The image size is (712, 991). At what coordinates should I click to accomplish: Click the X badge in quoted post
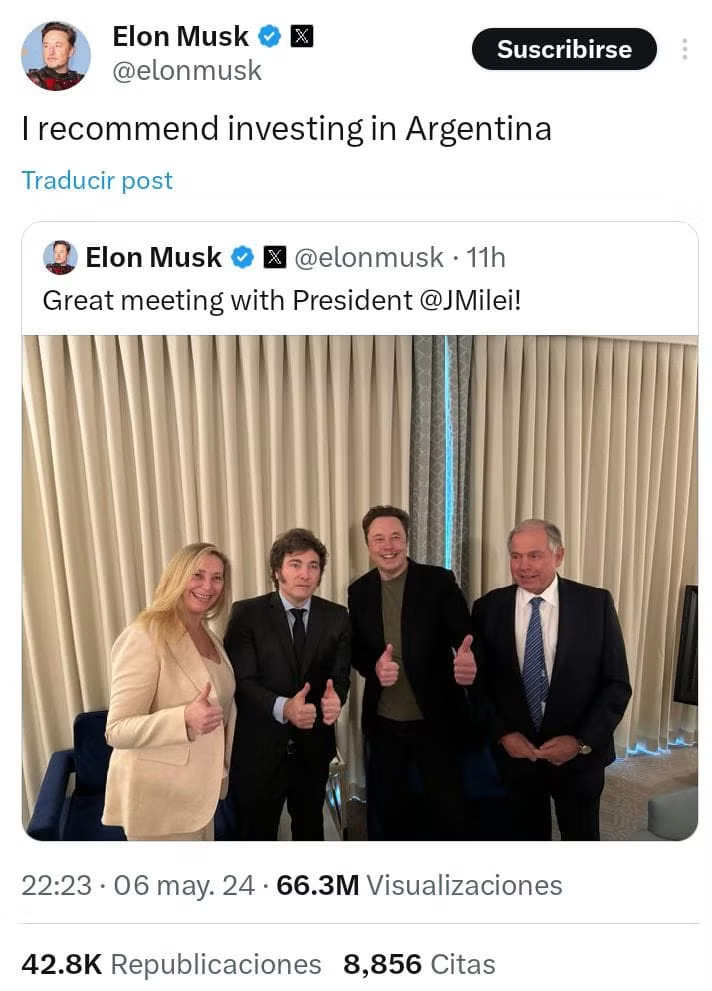pos(274,258)
